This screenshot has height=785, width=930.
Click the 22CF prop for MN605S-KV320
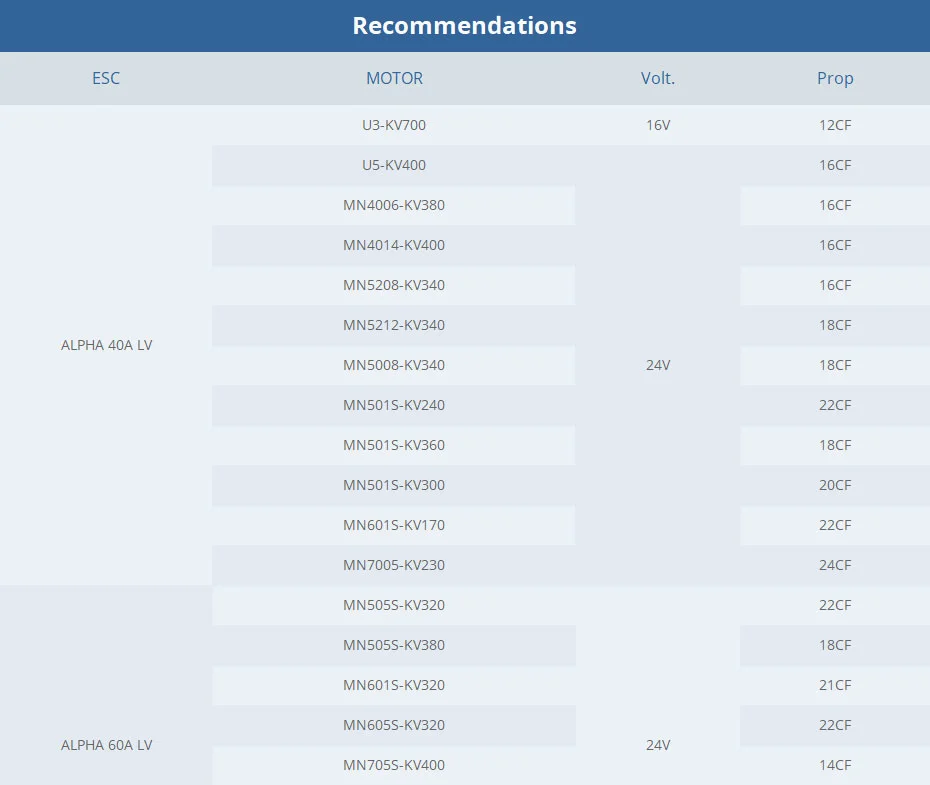(835, 725)
